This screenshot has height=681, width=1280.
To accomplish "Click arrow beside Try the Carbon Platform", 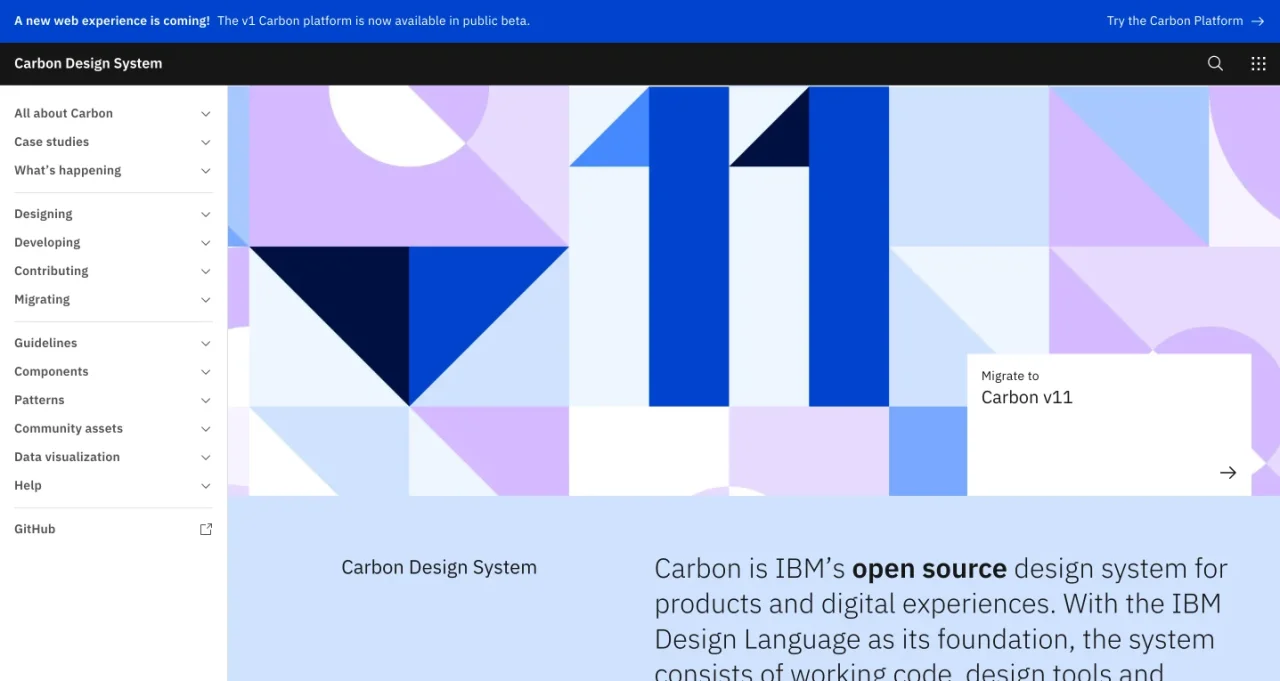I will [1258, 21].
